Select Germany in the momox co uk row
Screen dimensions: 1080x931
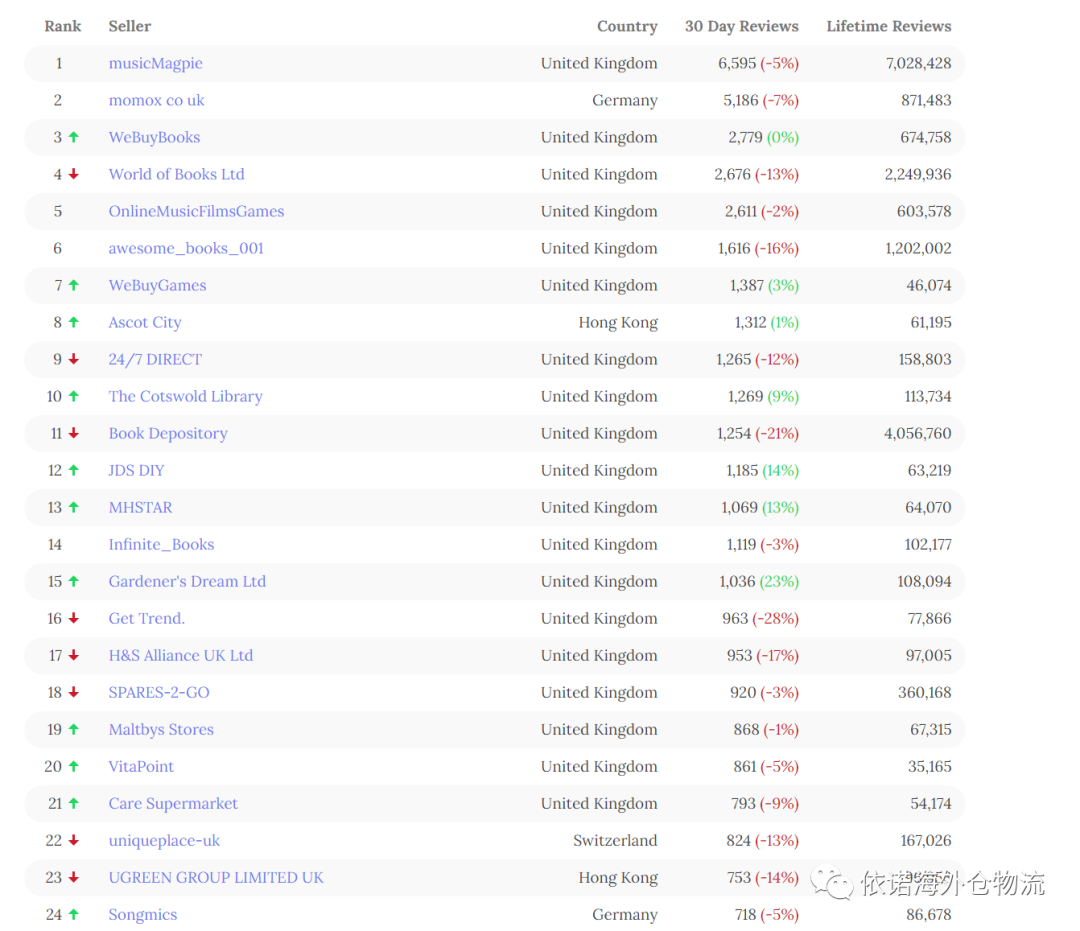point(625,101)
